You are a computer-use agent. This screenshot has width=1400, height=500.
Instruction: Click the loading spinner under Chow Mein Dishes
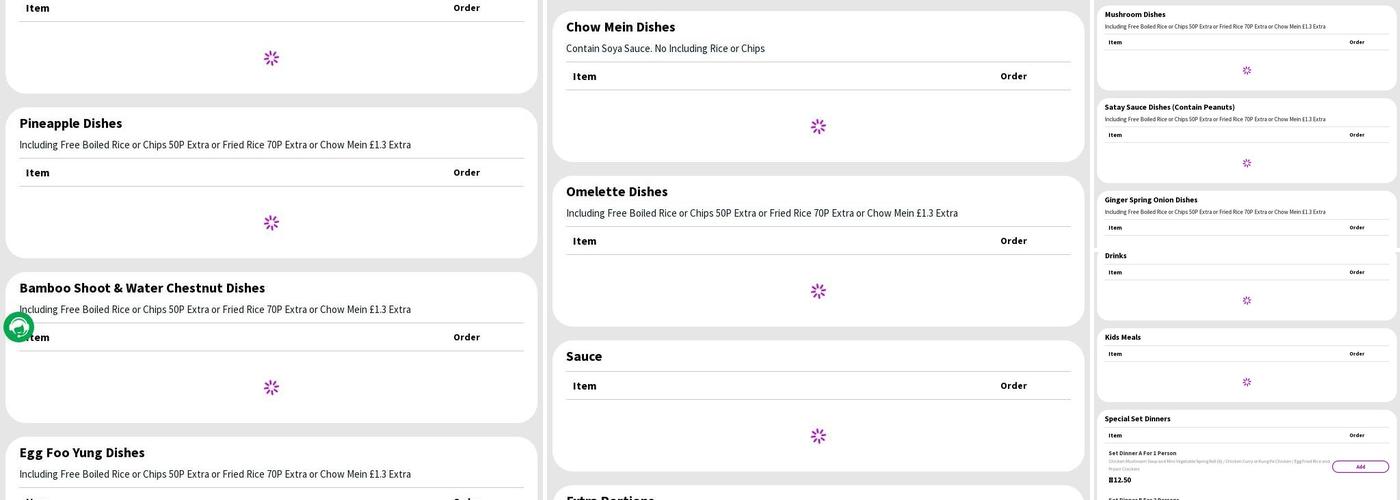coord(818,127)
